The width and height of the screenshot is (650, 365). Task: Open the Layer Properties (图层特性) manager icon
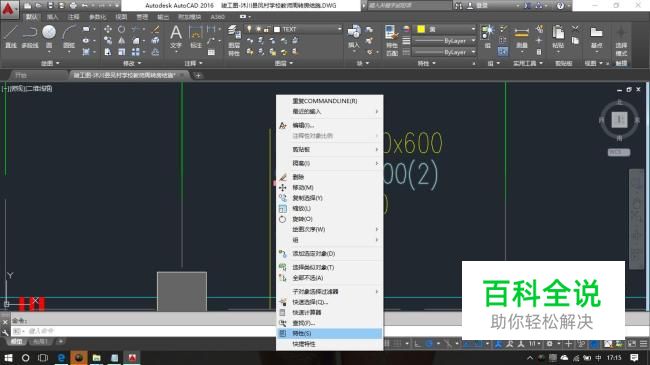234,40
